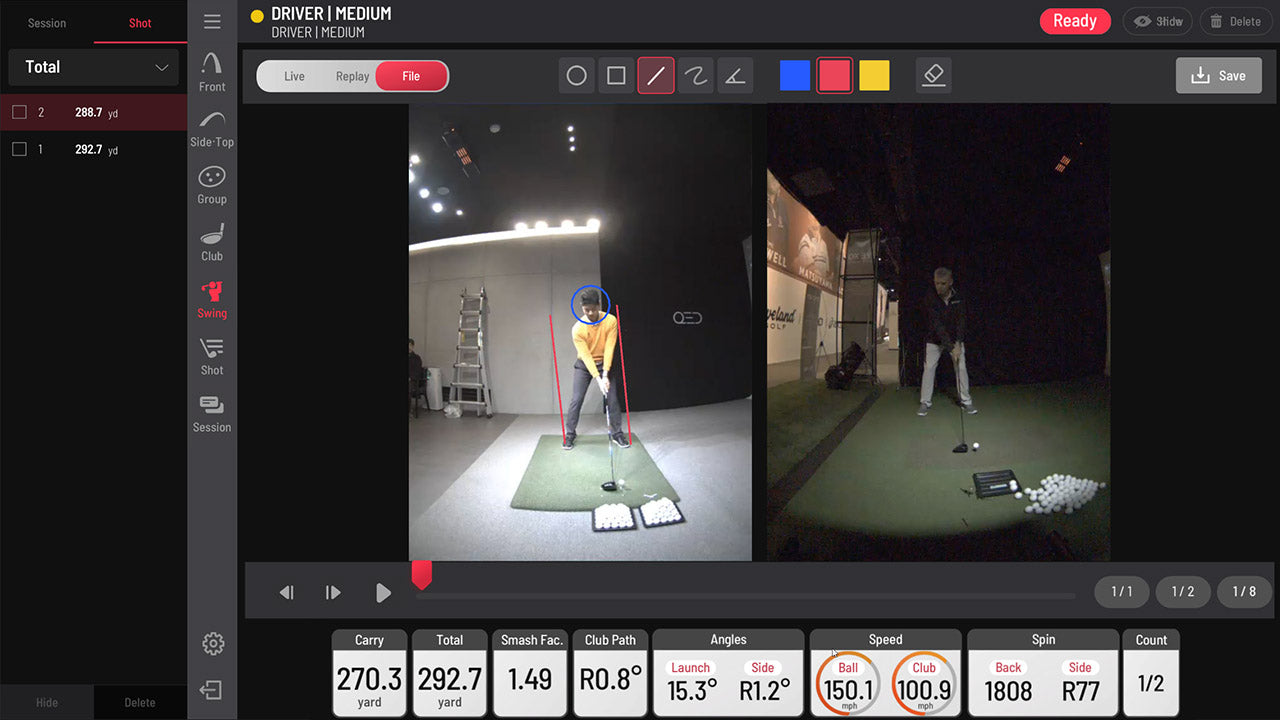Image resolution: width=1280 pixels, height=720 pixels.
Task: Click the exit icon in sidebar
Action: point(212,690)
